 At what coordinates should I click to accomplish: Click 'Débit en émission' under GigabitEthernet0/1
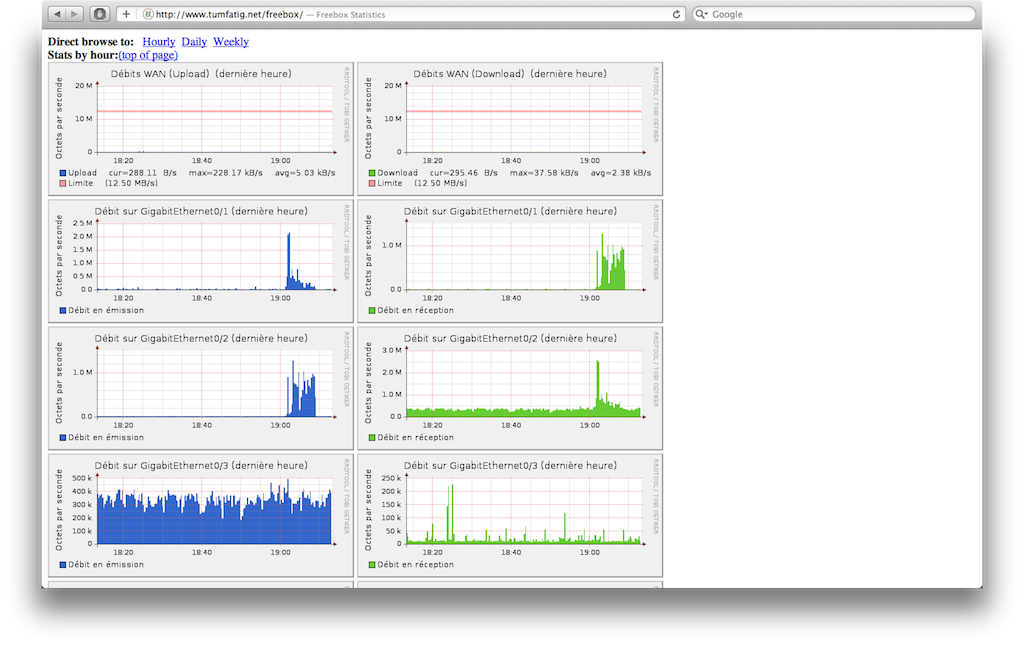pyautogui.click(x=106, y=310)
